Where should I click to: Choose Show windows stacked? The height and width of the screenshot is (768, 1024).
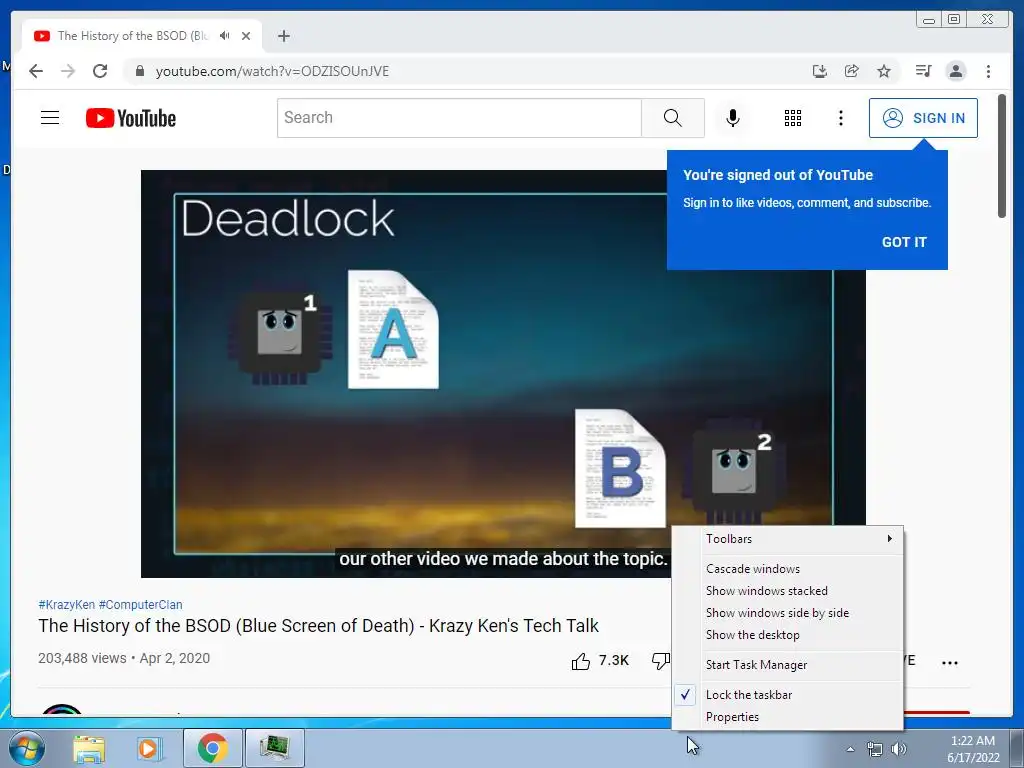[788, 591]
